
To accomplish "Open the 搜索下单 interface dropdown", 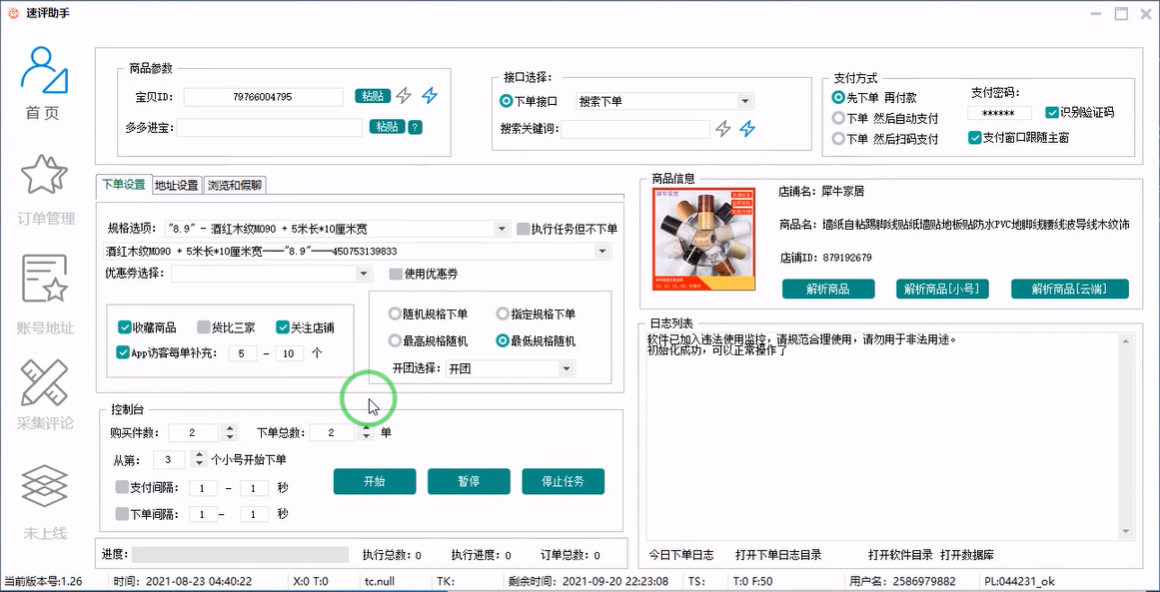I will (745, 101).
